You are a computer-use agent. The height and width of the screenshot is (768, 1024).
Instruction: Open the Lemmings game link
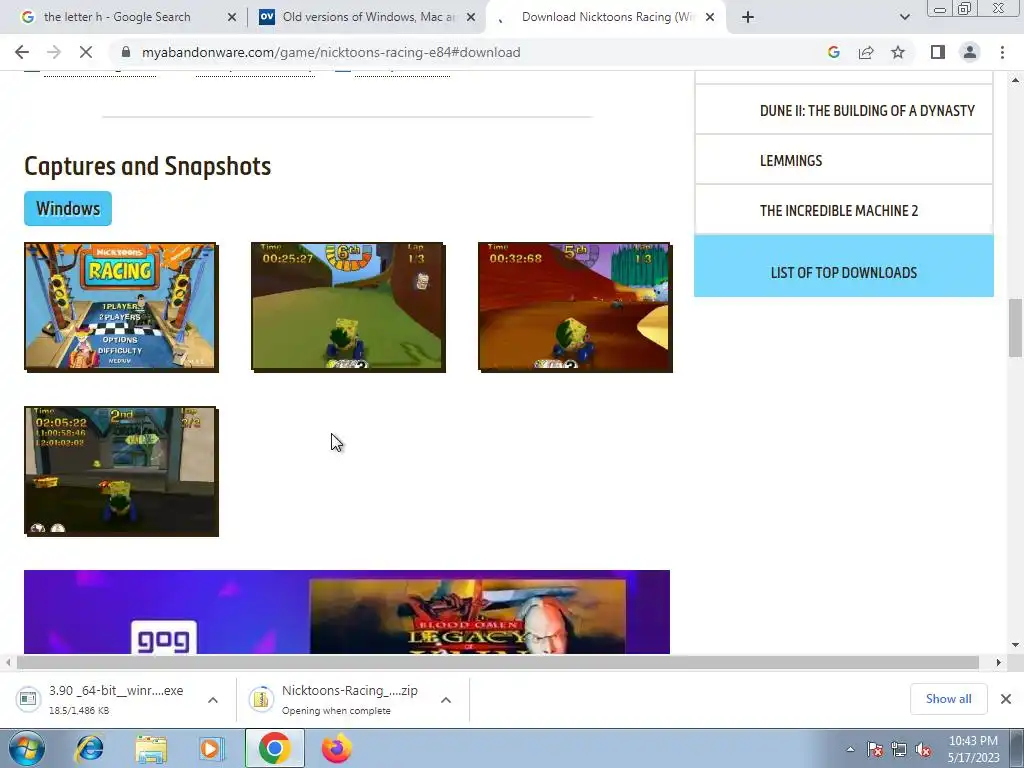click(791, 161)
